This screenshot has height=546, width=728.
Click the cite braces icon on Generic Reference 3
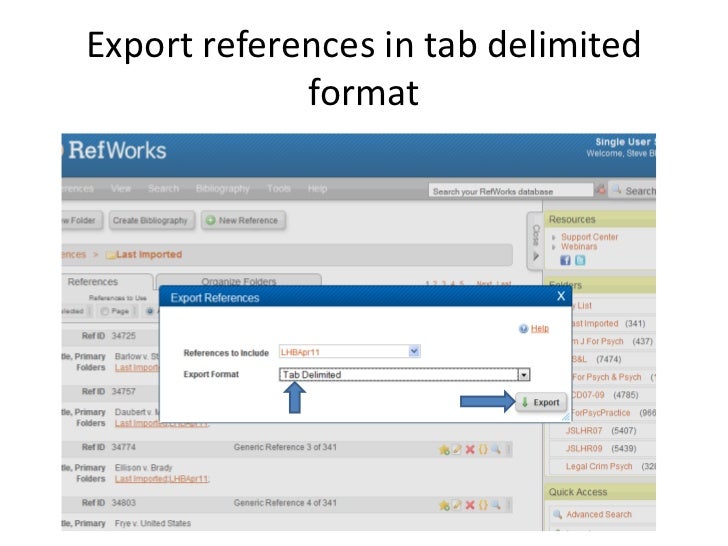483,449
